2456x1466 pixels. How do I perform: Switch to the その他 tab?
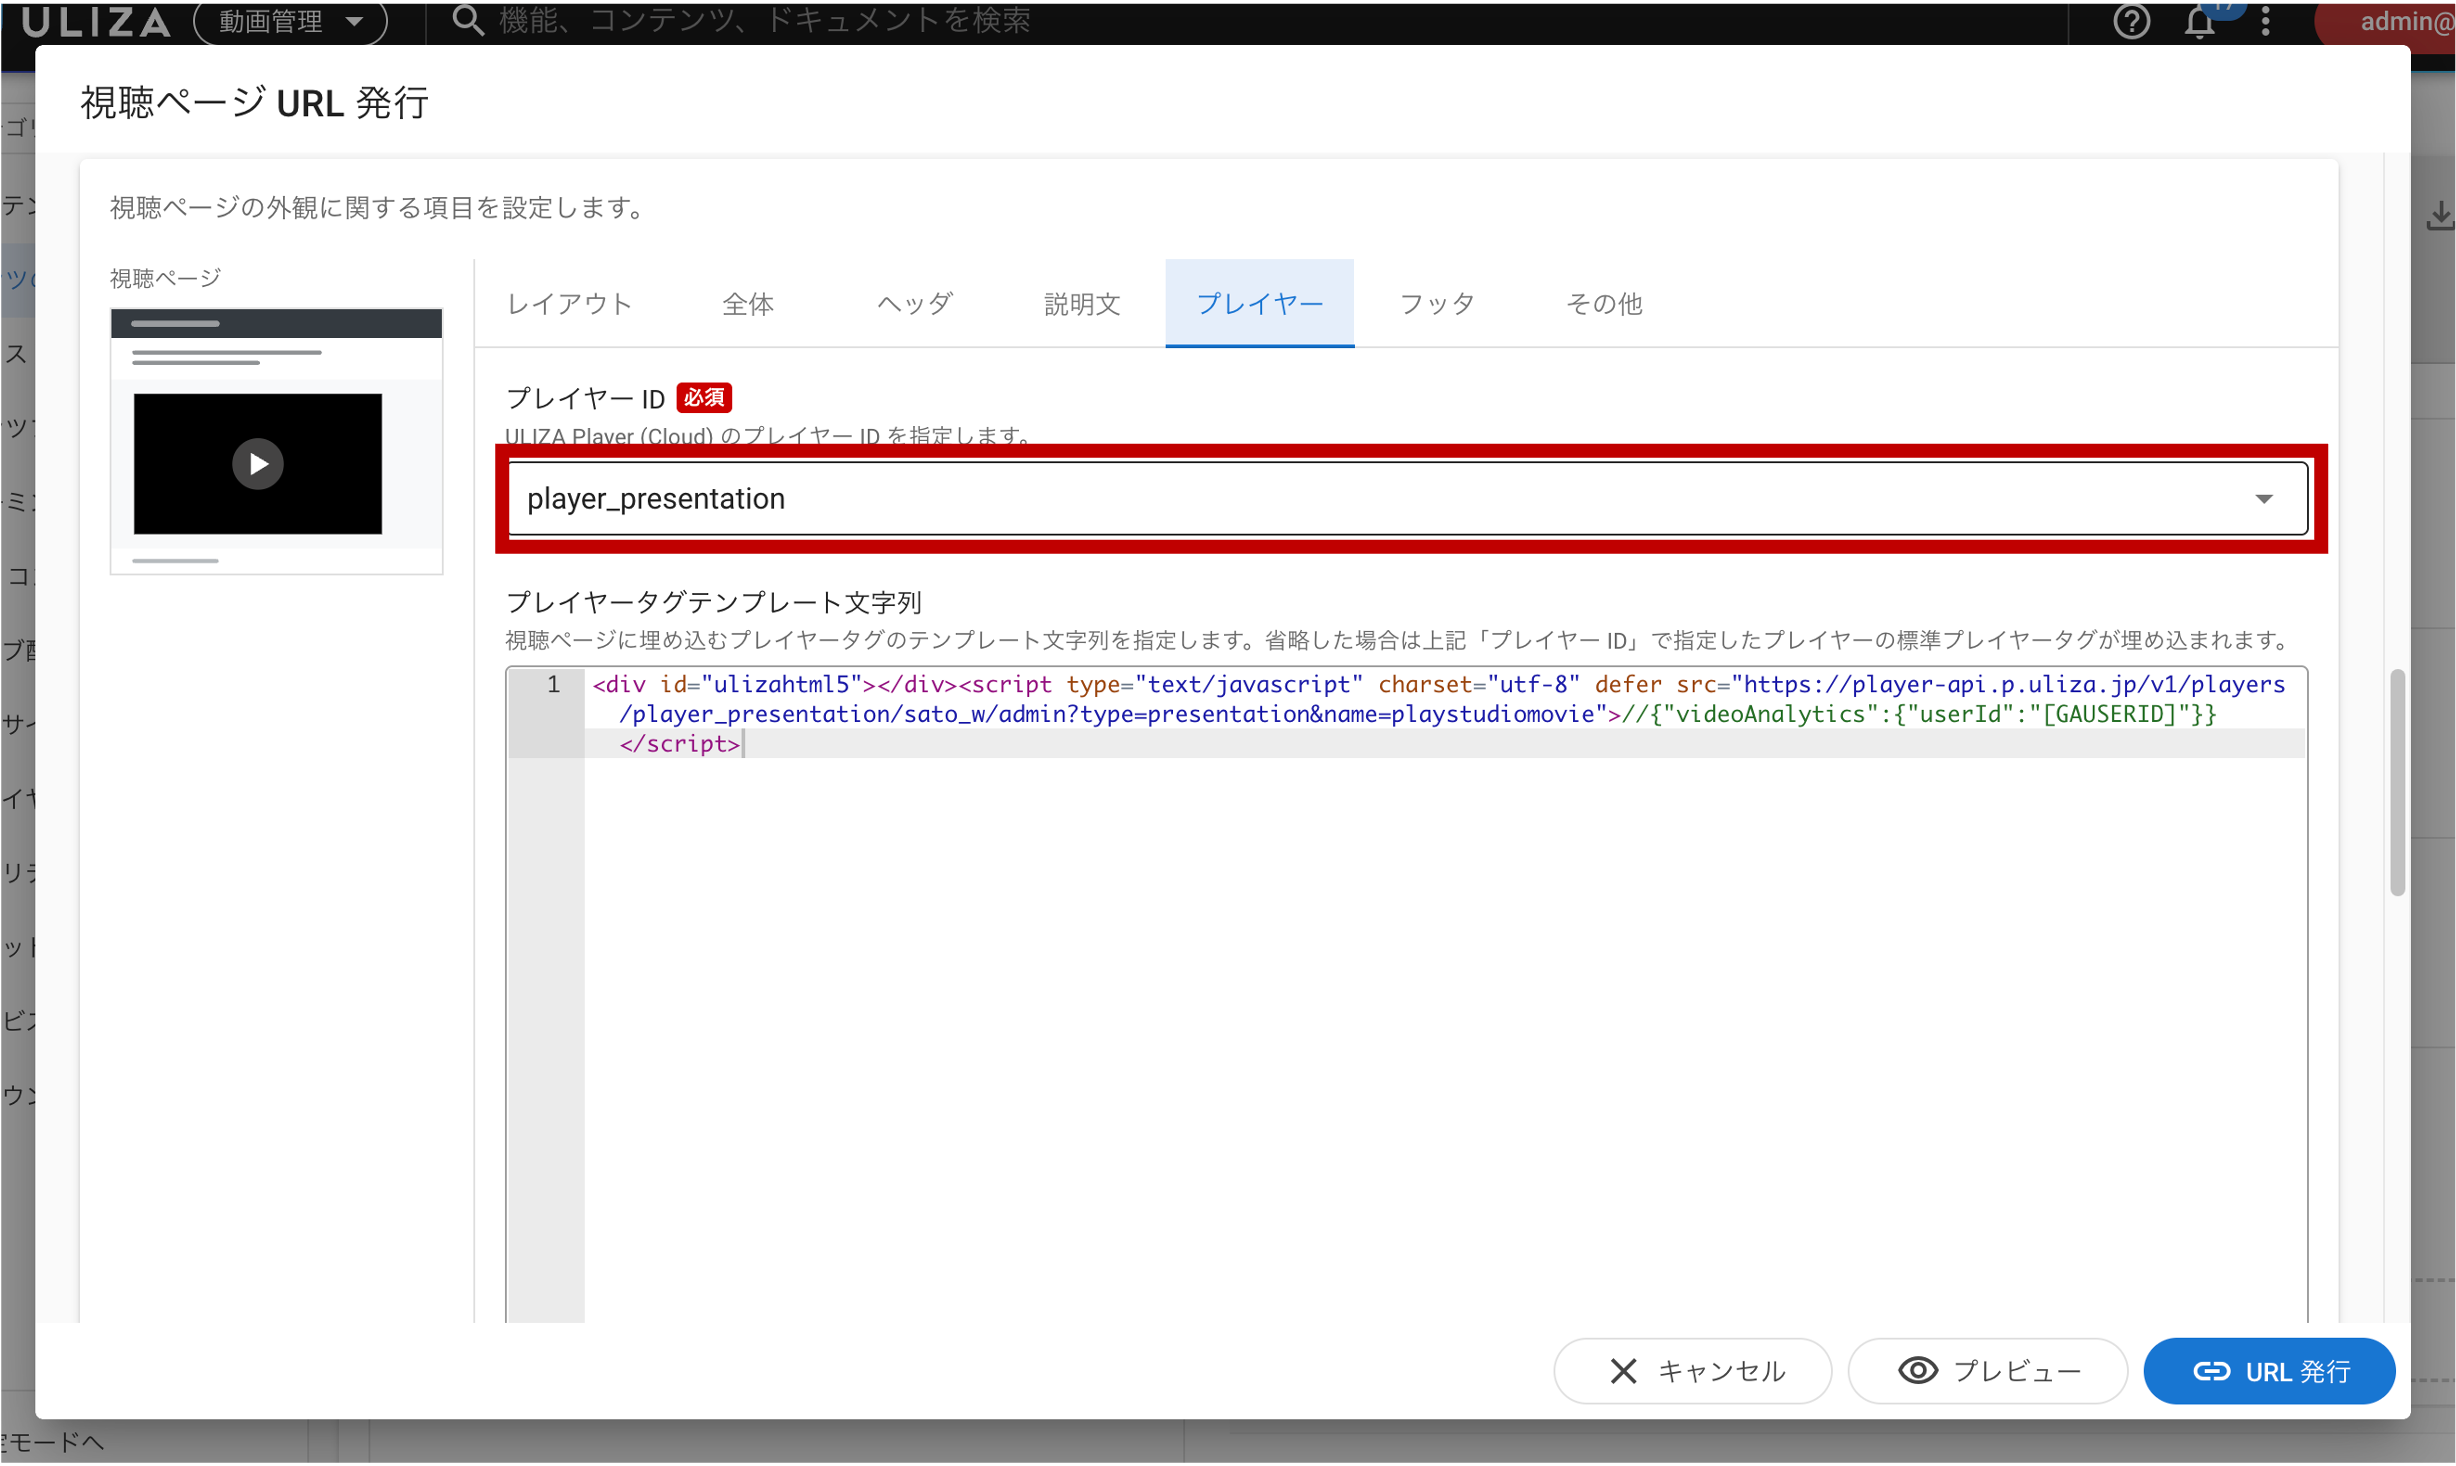[1604, 303]
